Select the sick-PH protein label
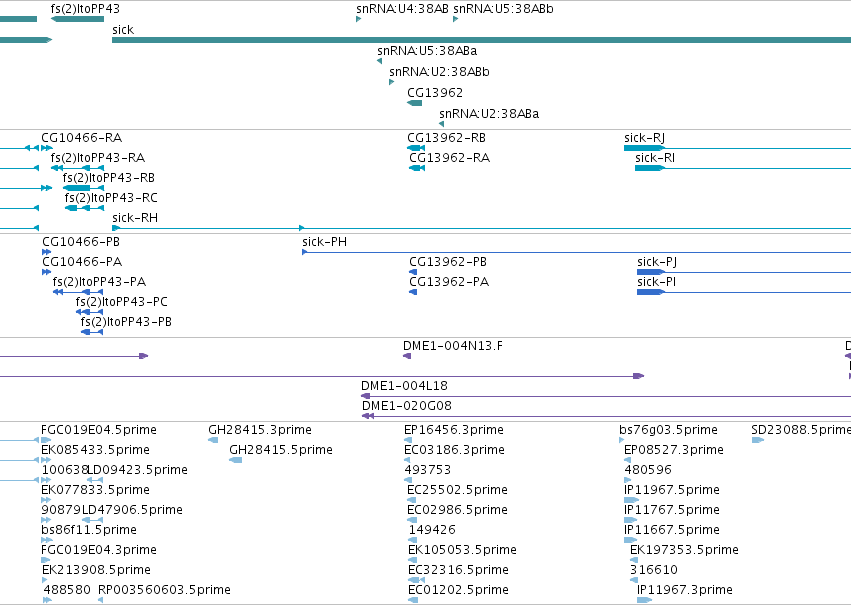 point(325,241)
